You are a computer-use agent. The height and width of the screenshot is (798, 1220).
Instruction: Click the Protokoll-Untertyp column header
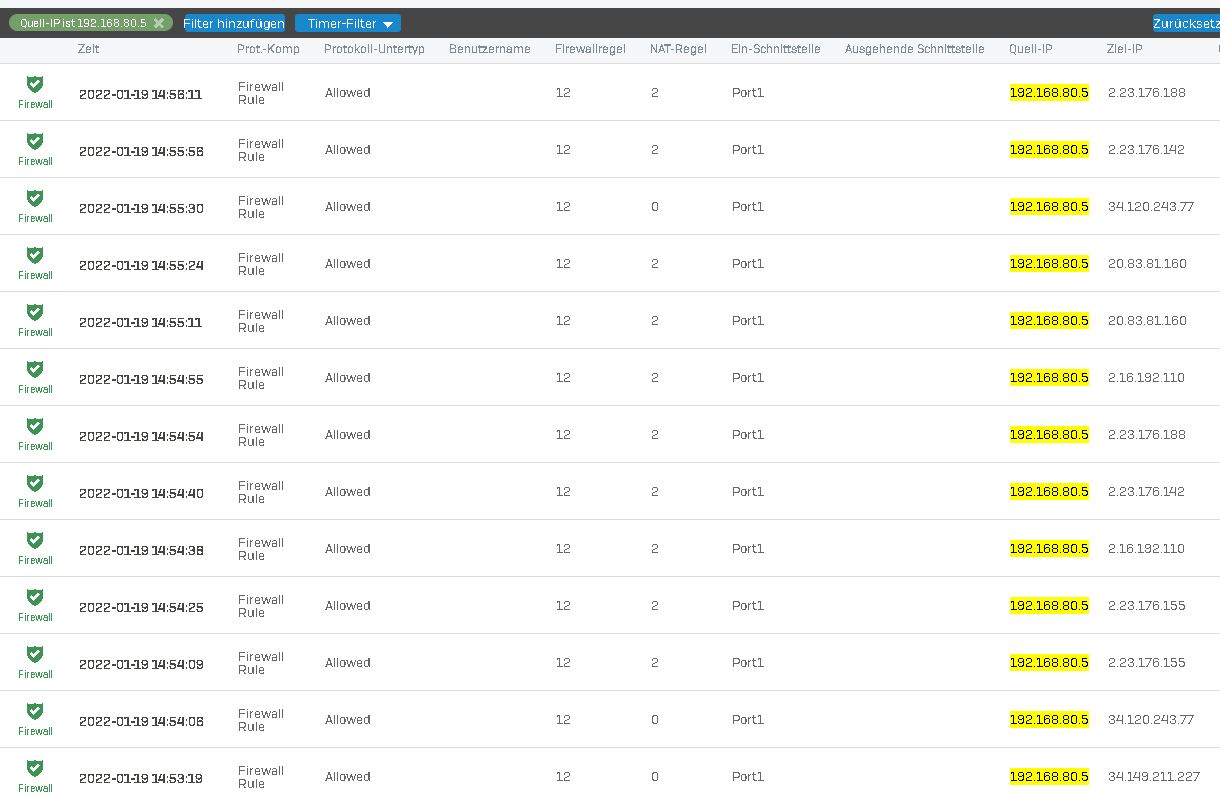pos(374,49)
